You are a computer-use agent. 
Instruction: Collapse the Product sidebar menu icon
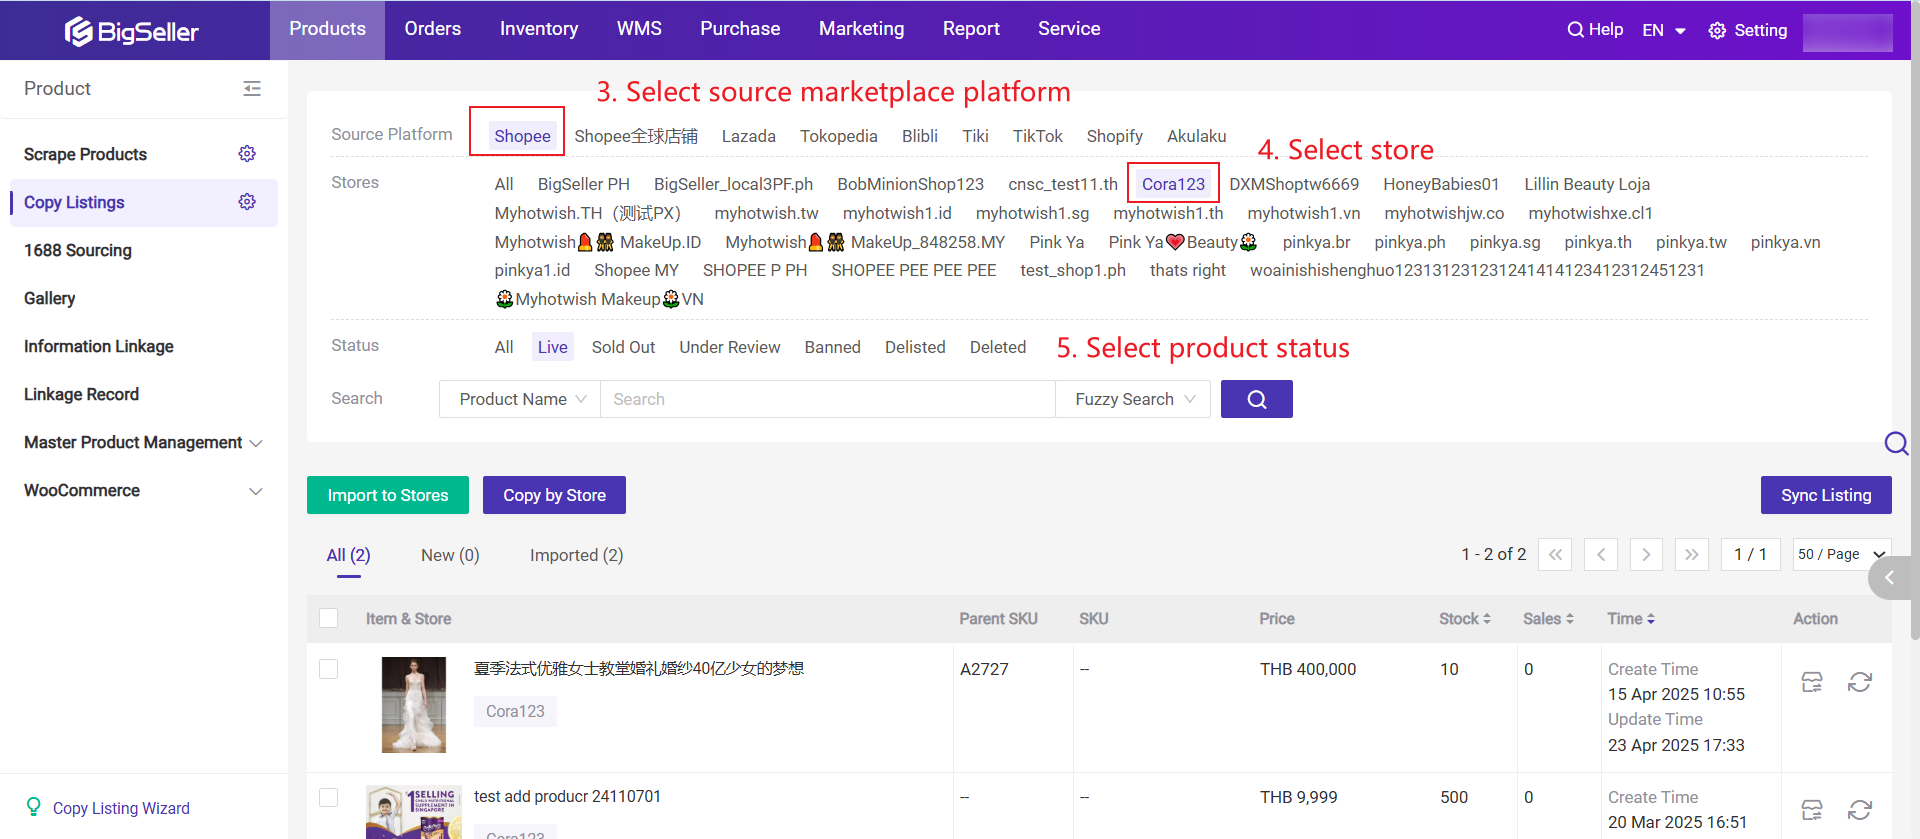pos(252,89)
